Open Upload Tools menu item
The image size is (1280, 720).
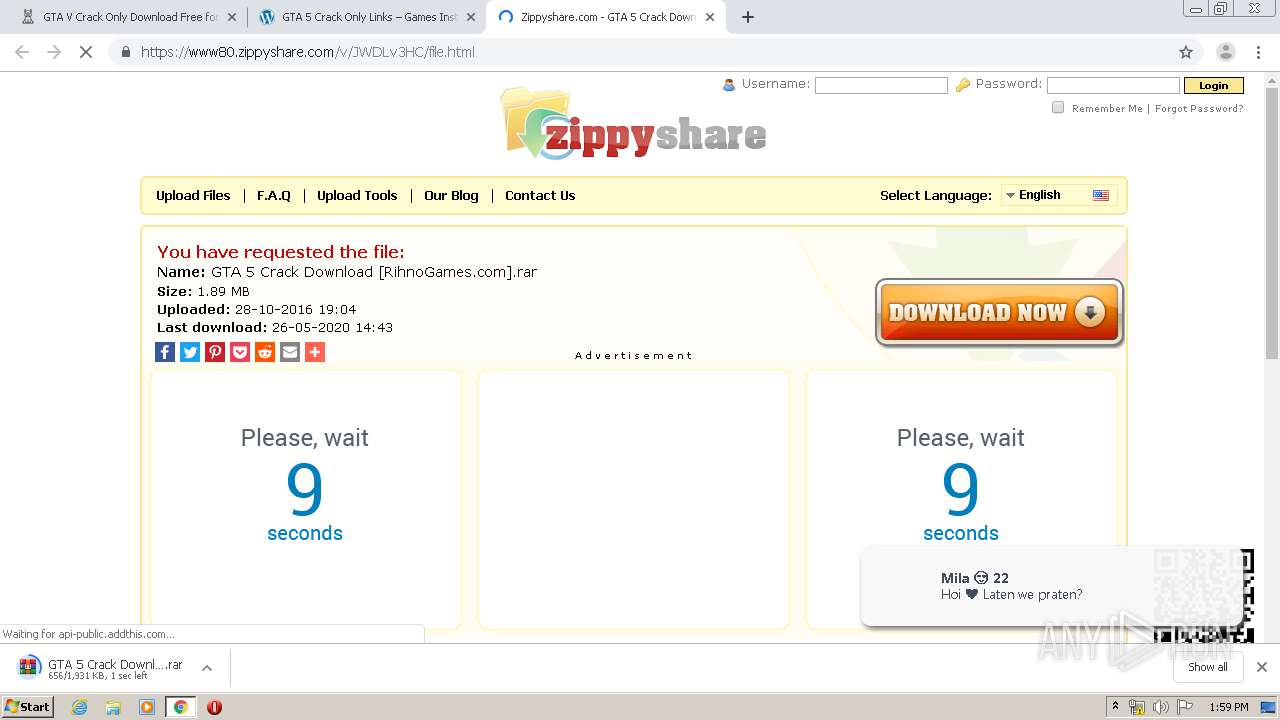pyautogui.click(x=357, y=195)
